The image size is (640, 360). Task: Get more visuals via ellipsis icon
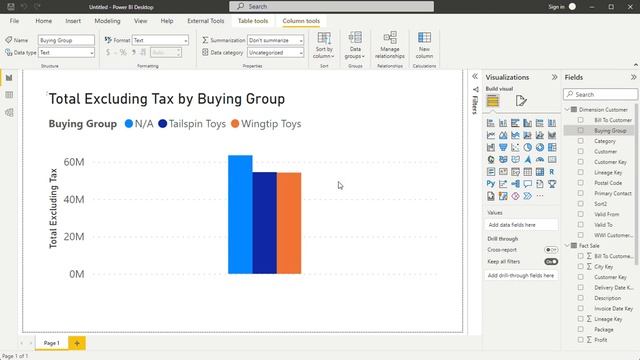point(540,196)
